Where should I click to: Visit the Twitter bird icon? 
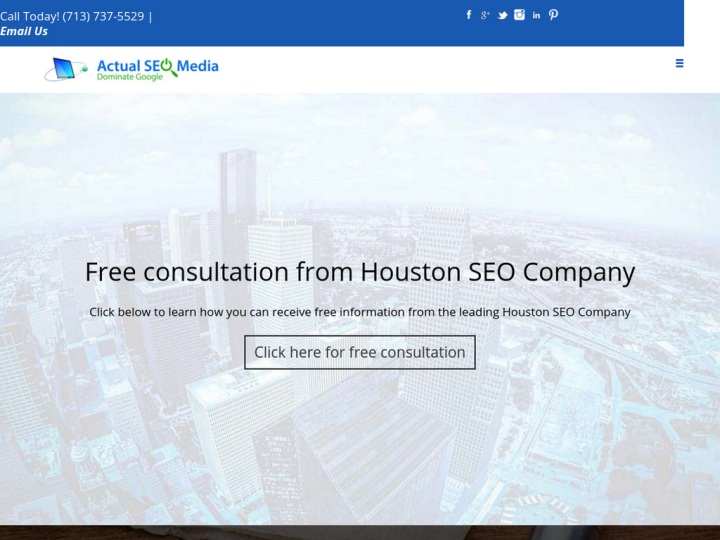[502, 15]
